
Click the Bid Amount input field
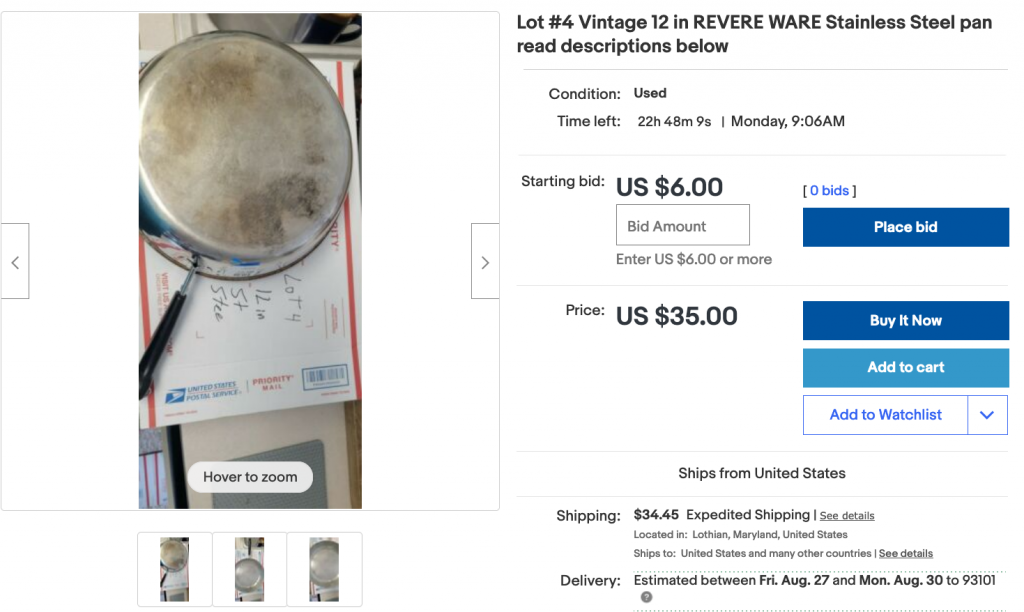pyautogui.click(x=682, y=225)
